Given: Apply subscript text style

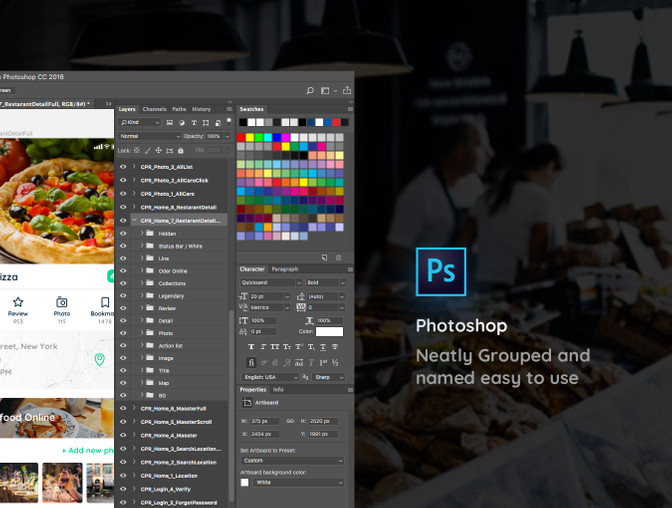Looking at the screenshot, I should tap(311, 347).
